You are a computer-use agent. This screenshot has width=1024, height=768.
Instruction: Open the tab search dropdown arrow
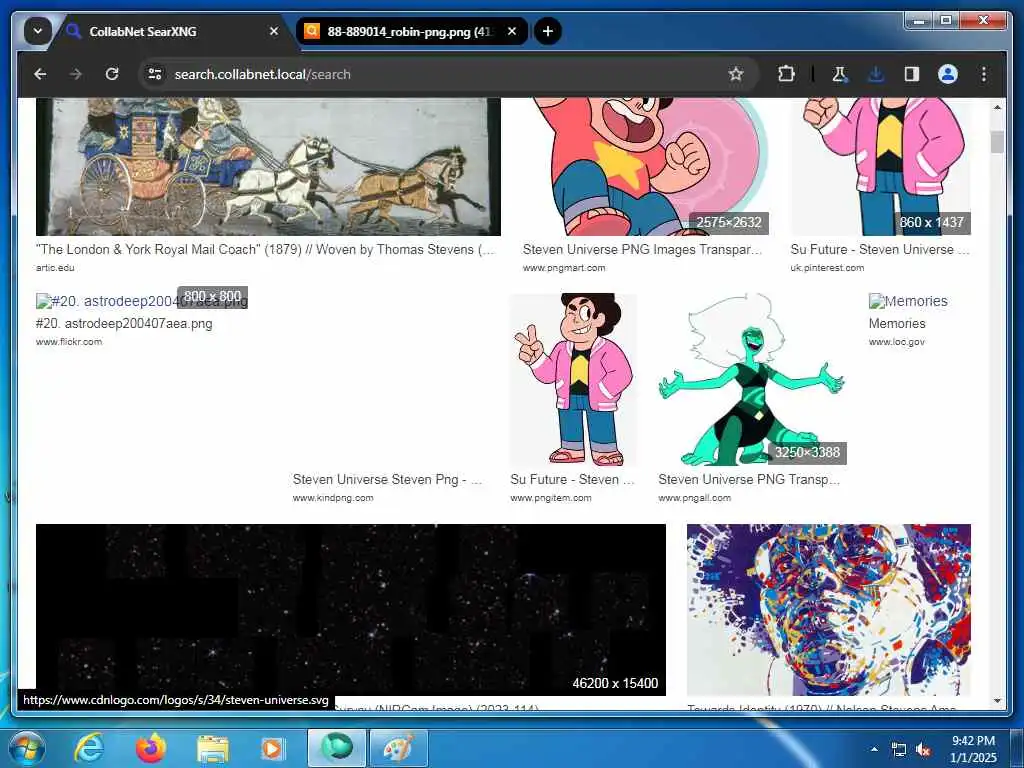38,31
